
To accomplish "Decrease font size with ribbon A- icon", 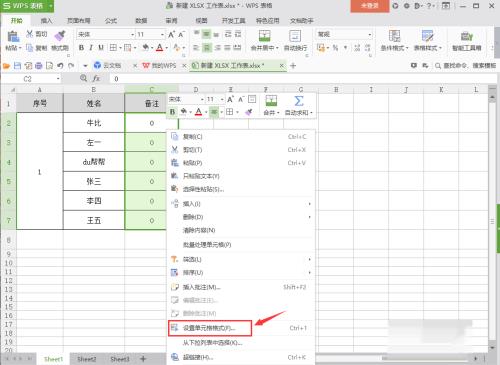I will point(181,34).
